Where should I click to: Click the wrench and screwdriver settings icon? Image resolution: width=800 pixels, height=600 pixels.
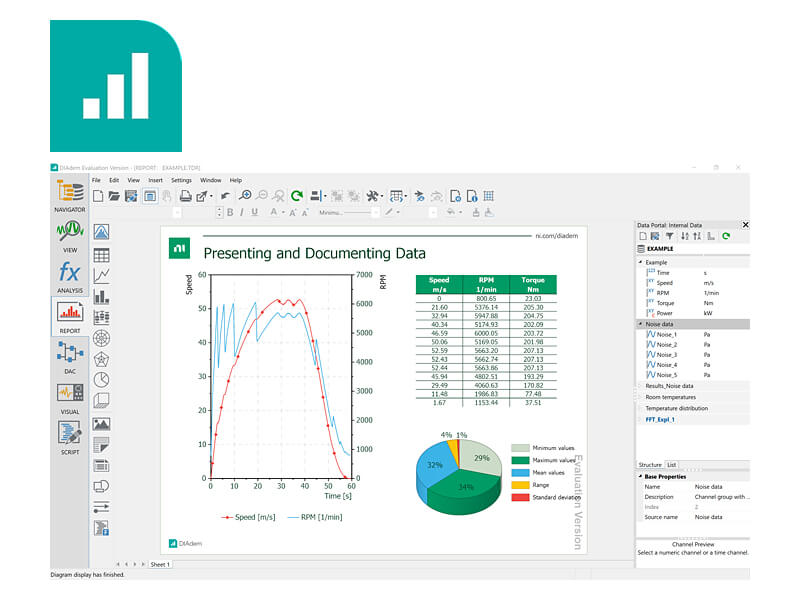point(372,196)
